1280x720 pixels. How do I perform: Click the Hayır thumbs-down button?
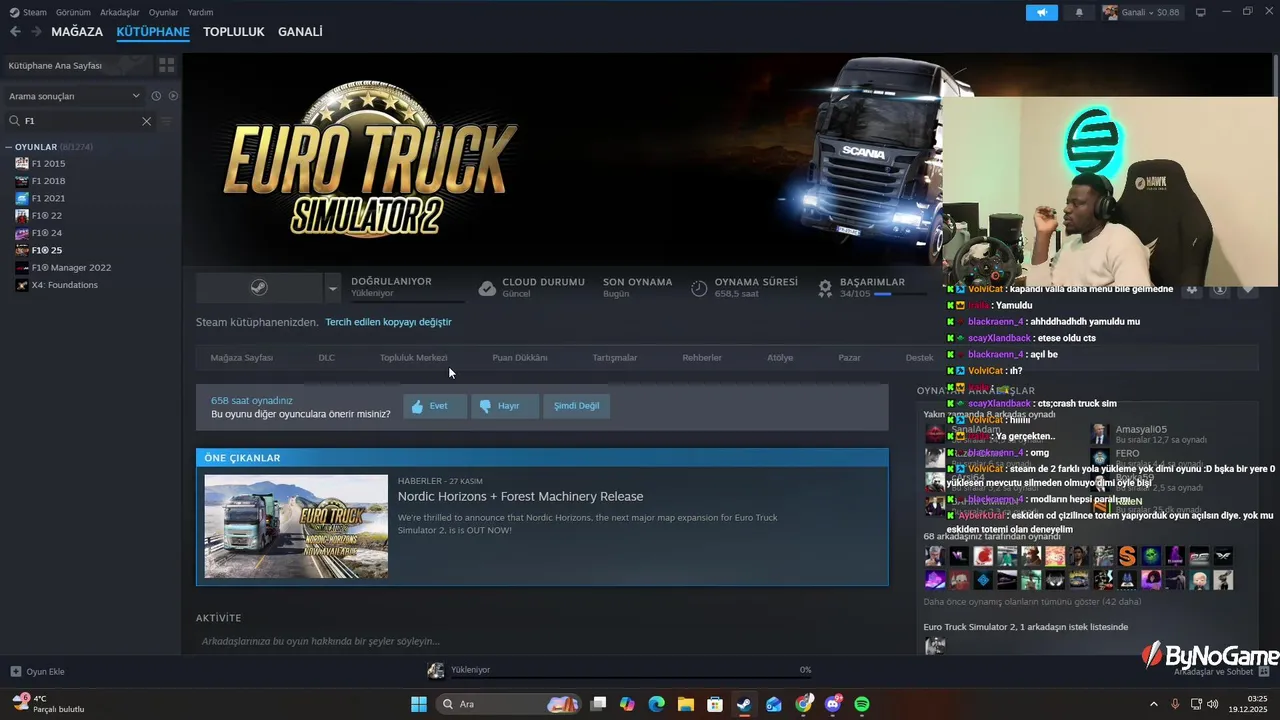503,406
